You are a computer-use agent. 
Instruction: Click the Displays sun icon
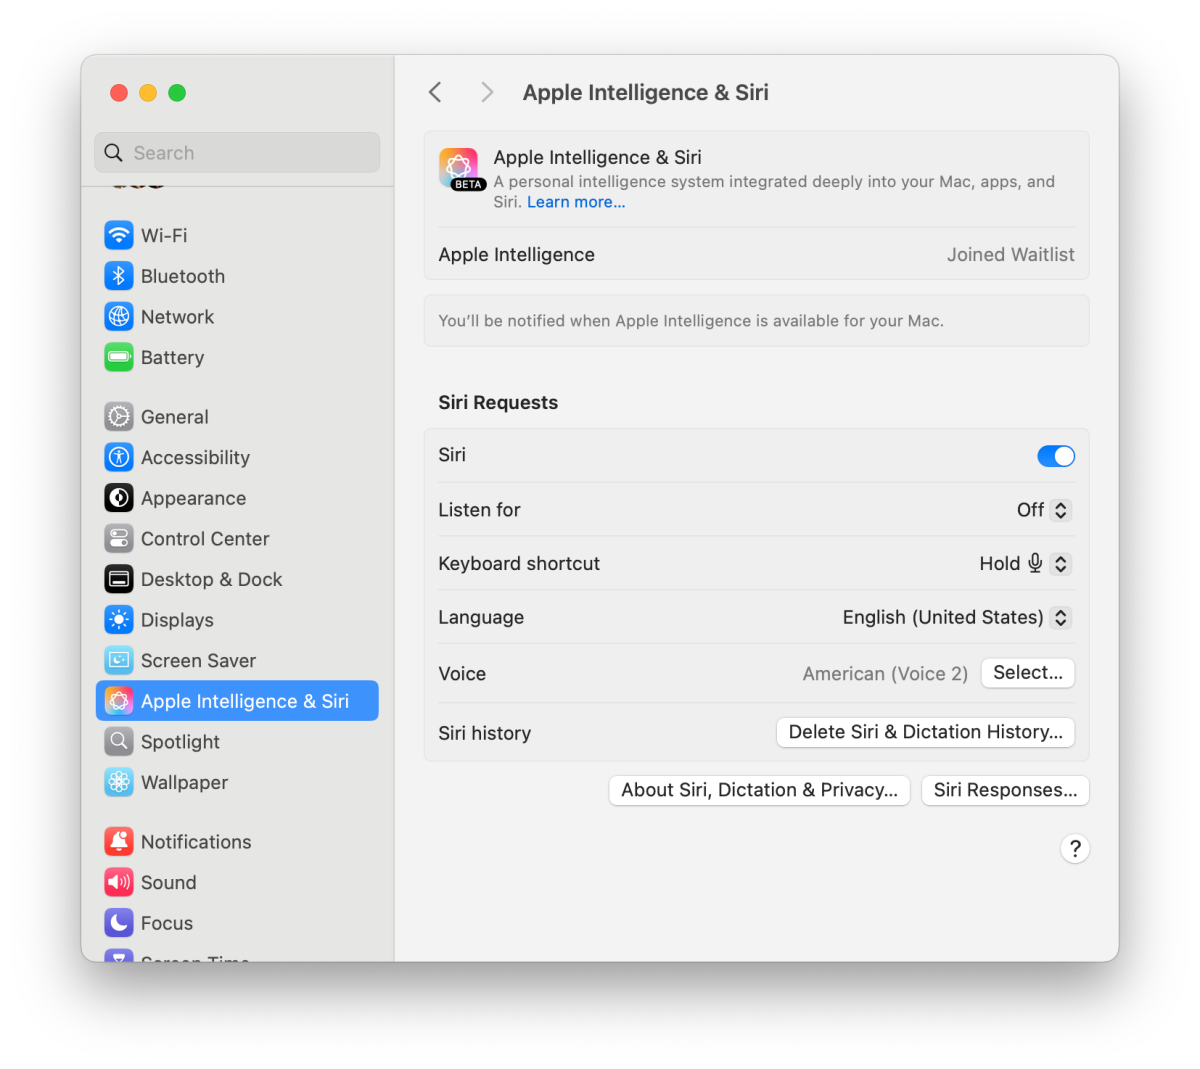coord(119,620)
